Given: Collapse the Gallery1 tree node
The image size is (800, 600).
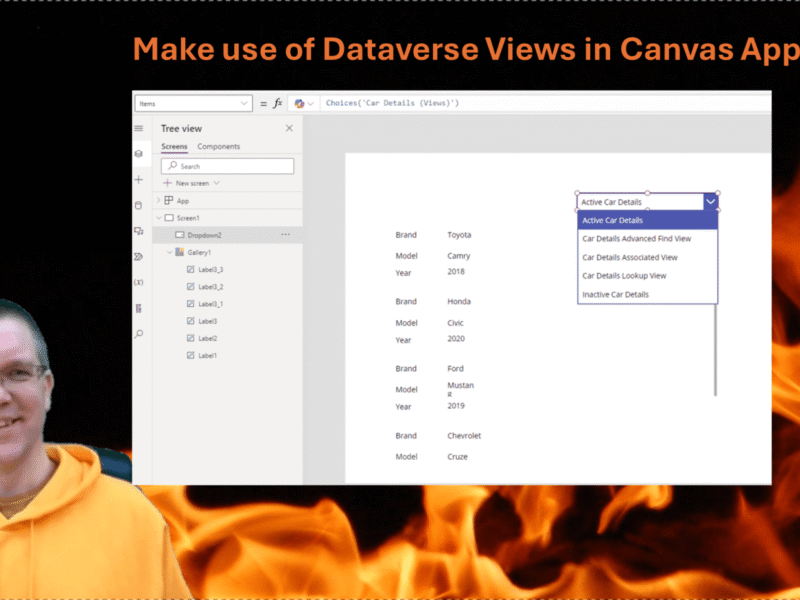Looking at the screenshot, I should [169, 252].
